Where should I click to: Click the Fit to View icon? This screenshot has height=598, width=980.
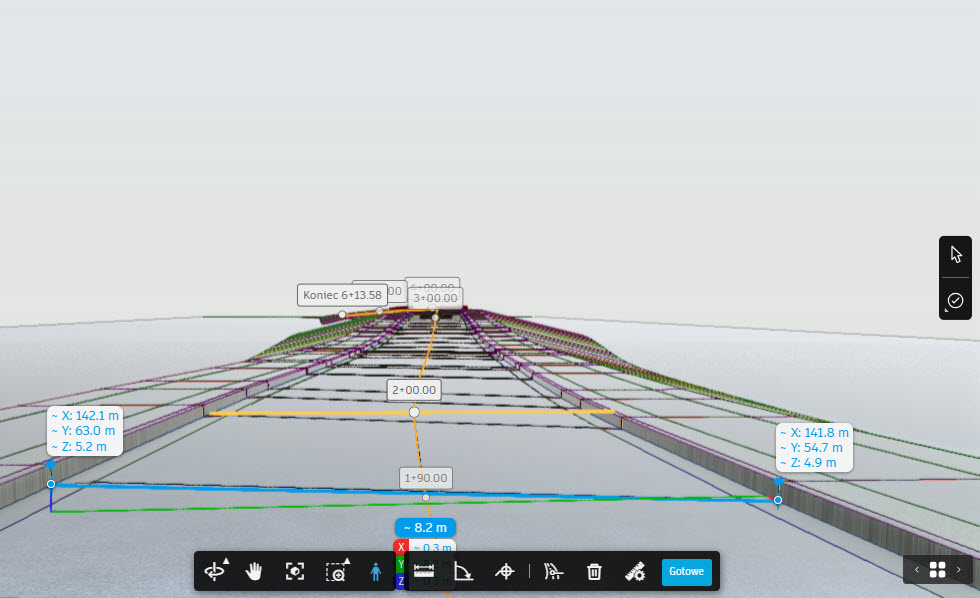(x=295, y=572)
